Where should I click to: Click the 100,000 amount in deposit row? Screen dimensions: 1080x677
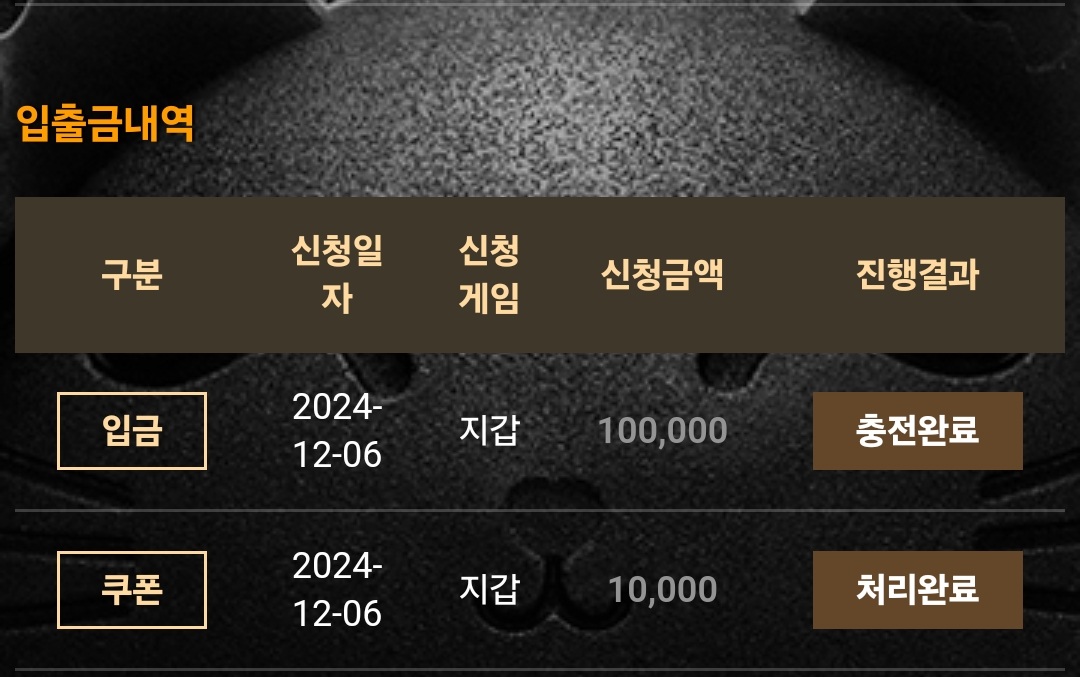click(662, 431)
